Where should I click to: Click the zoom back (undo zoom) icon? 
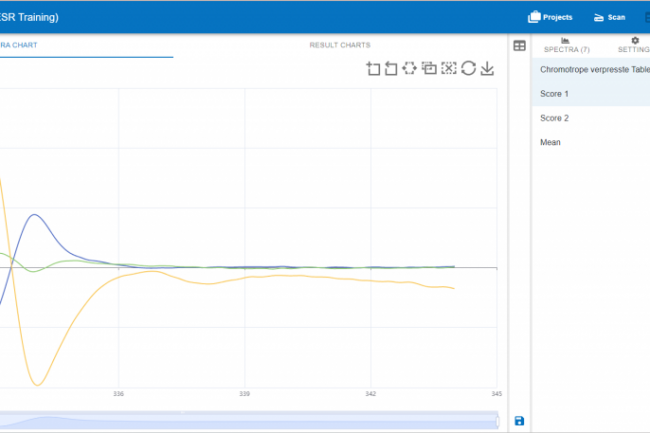(391, 68)
